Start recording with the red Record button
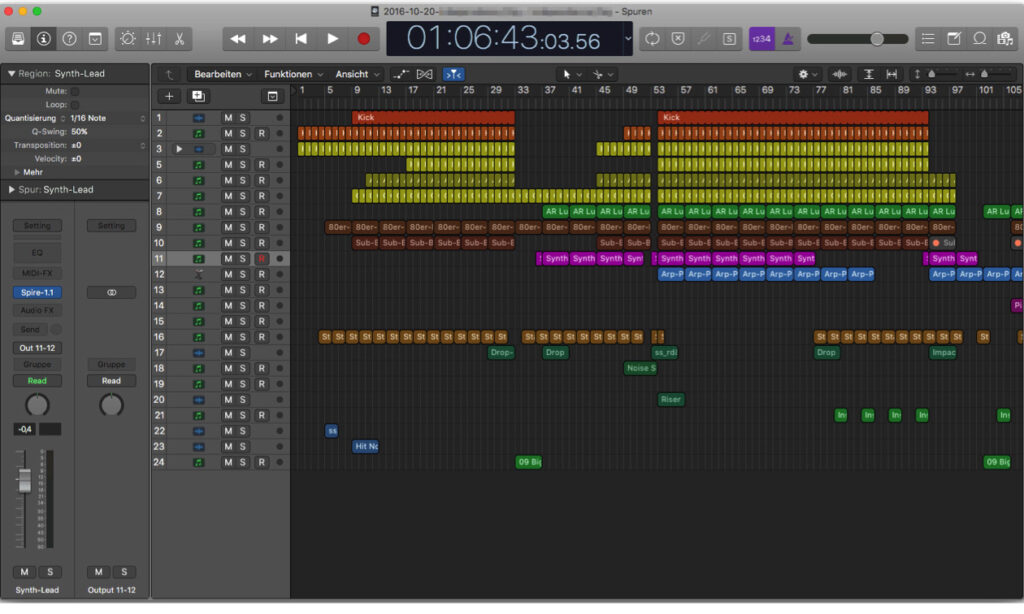 [x=364, y=39]
